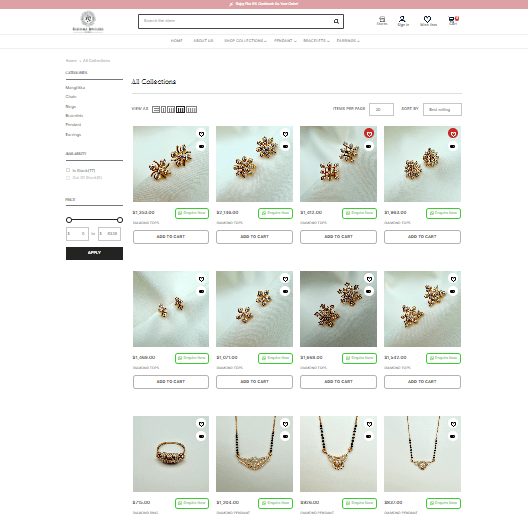Quick view the $2,106.00 earrings
The image size is (528, 514).
[285, 147]
